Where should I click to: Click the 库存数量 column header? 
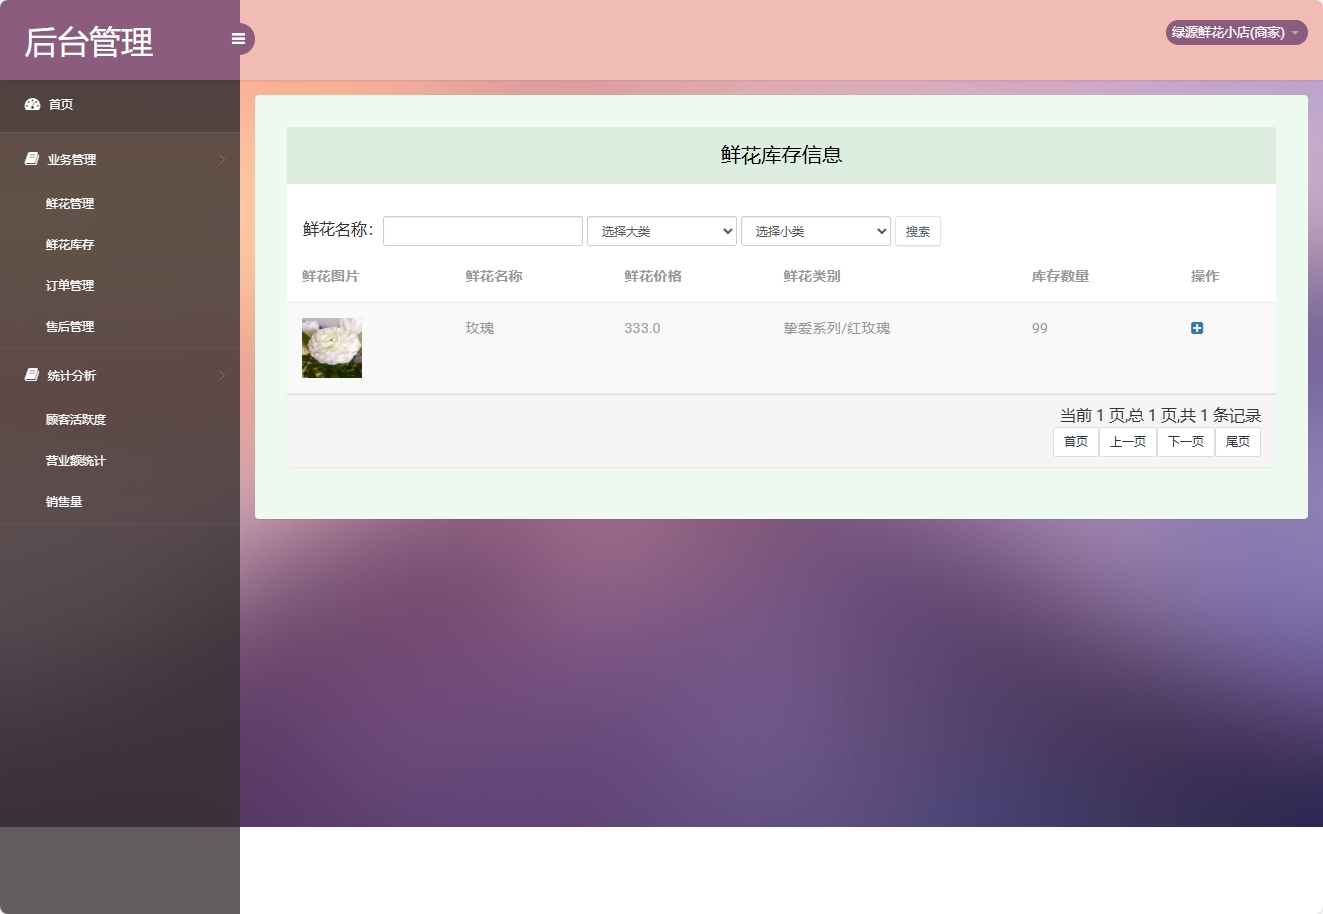[1061, 276]
